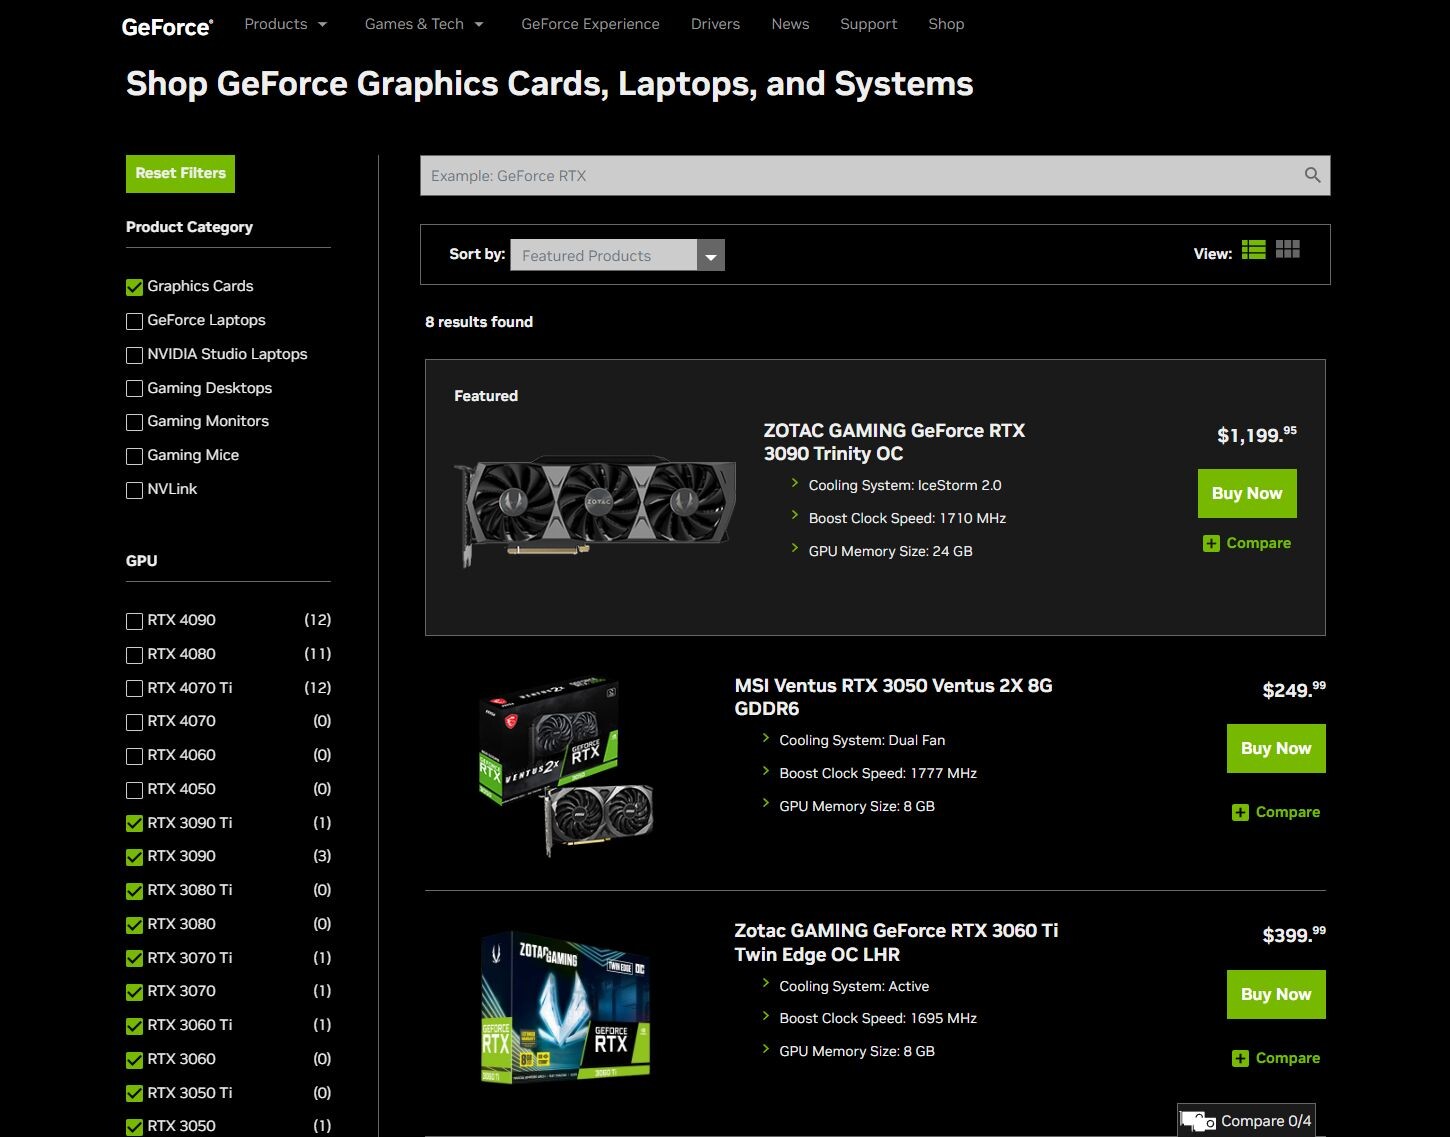Check the RTX 4080 filter
The height and width of the screenshot is (1137, 1450).
[x=134, y=655]
